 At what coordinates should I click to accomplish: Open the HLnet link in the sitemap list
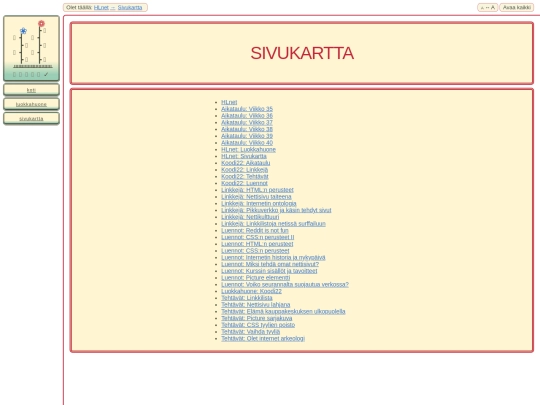pyautogui.click(x=229, y=102)
